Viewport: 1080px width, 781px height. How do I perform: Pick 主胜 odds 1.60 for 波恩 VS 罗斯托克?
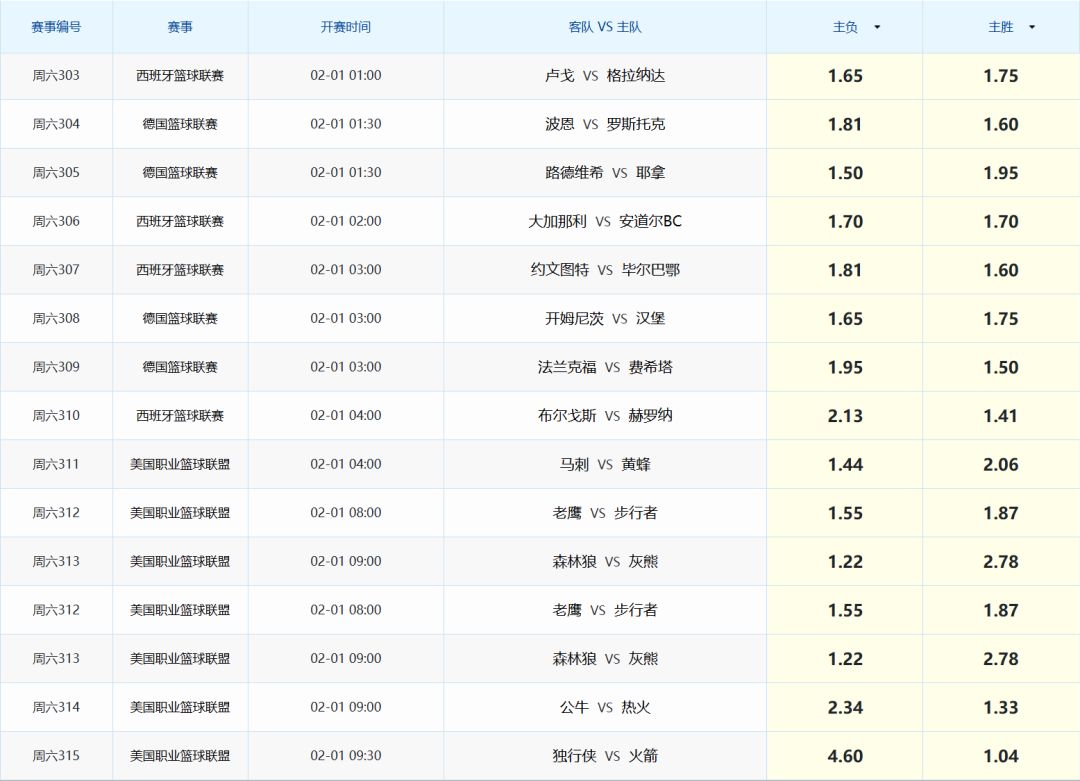tap(1001, 125)
